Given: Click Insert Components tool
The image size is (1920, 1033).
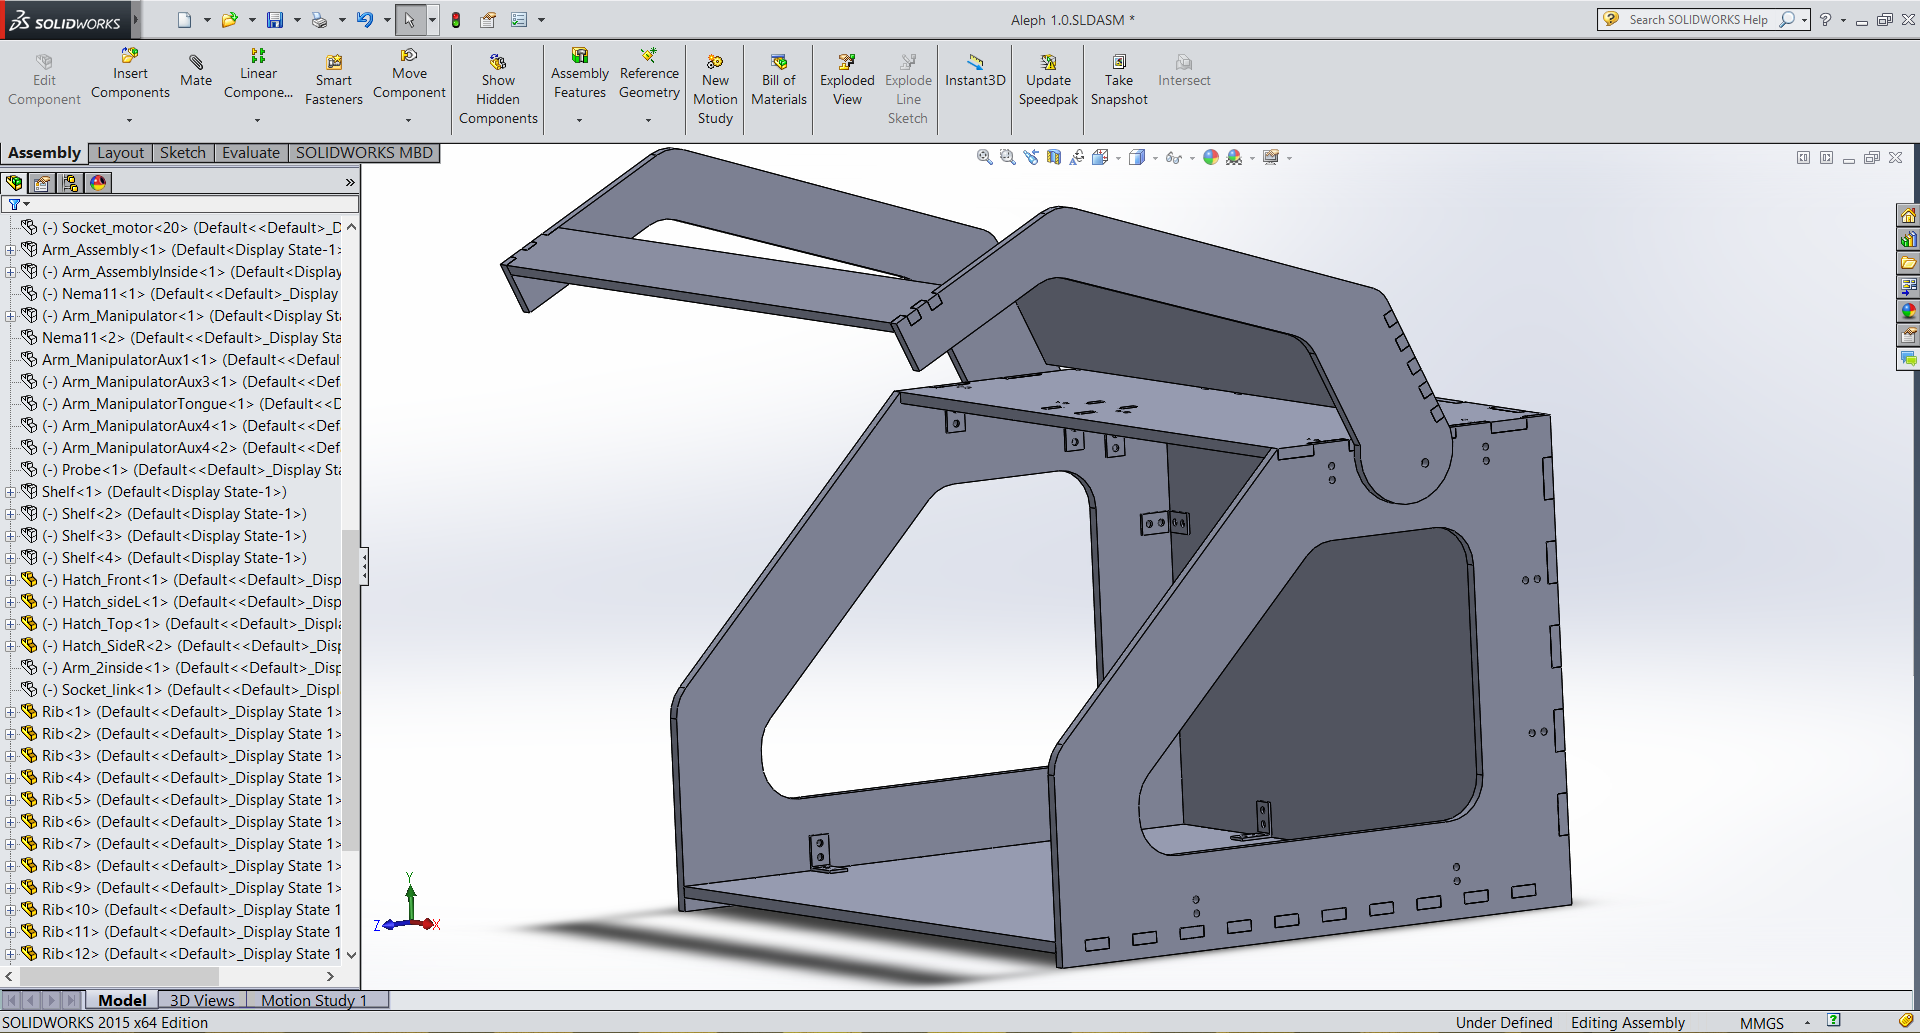Looking at the screenshot, I should [x=130, y=74].
